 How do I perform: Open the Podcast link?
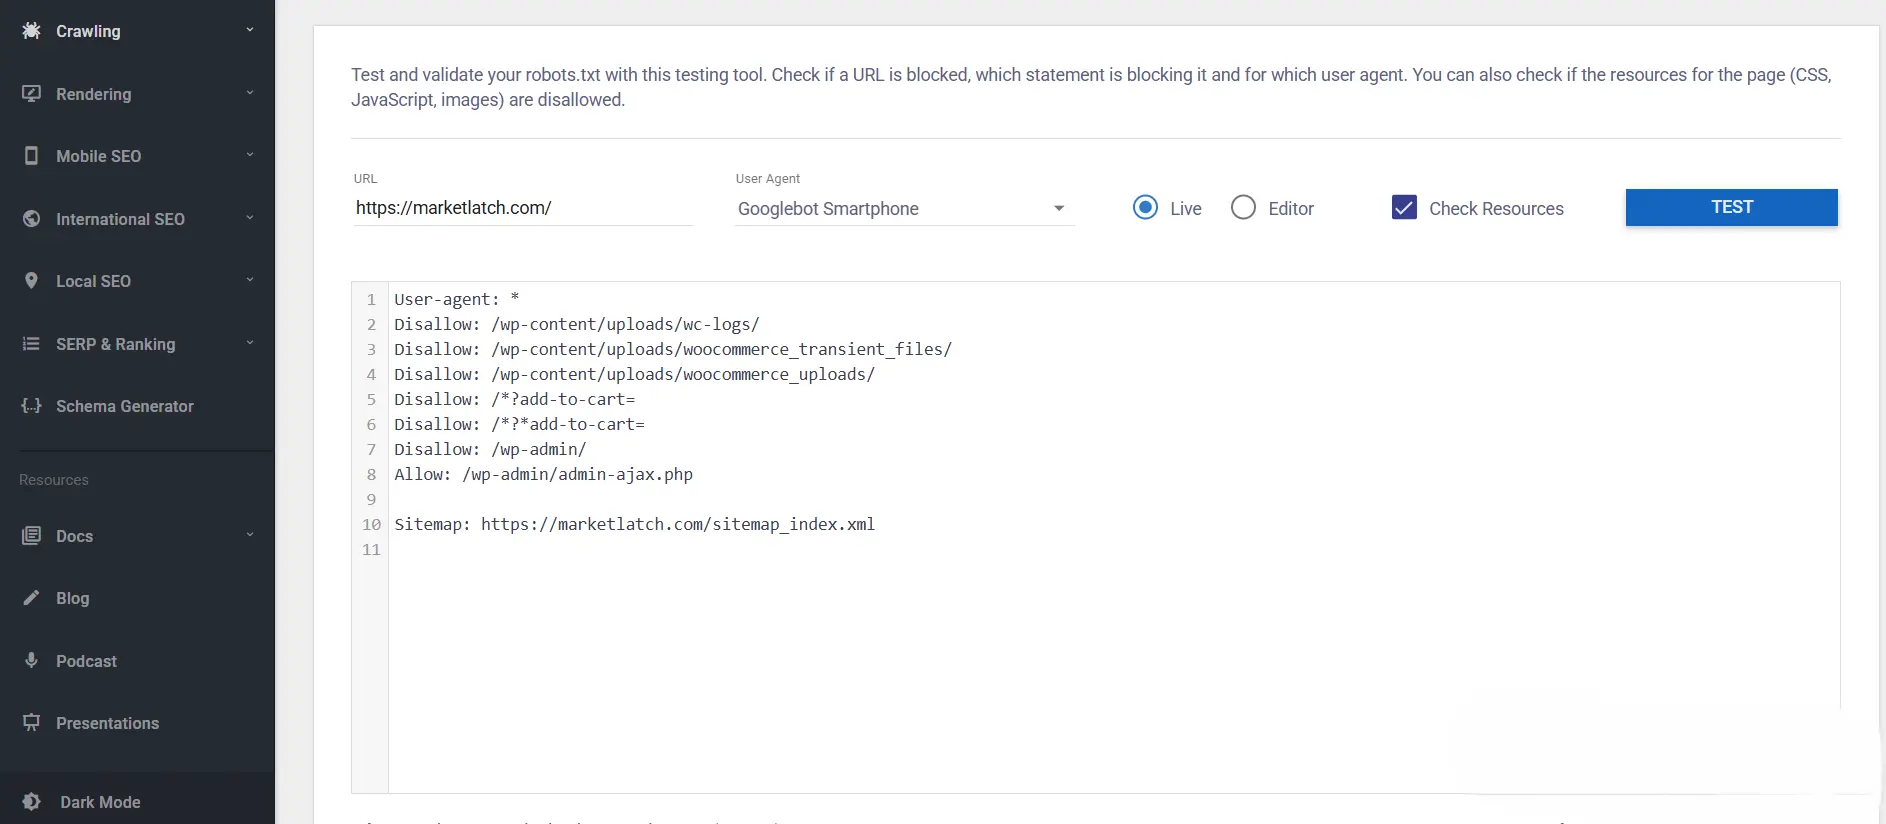(86, 661)
